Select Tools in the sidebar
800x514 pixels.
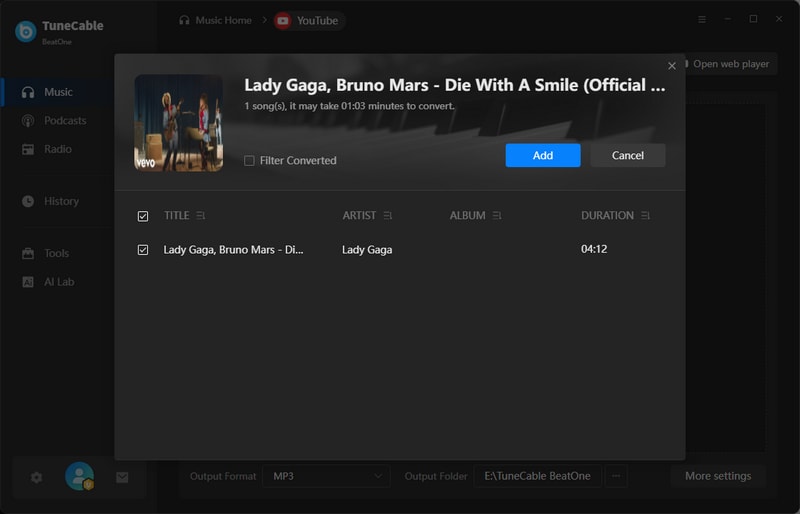coord(56,253)
